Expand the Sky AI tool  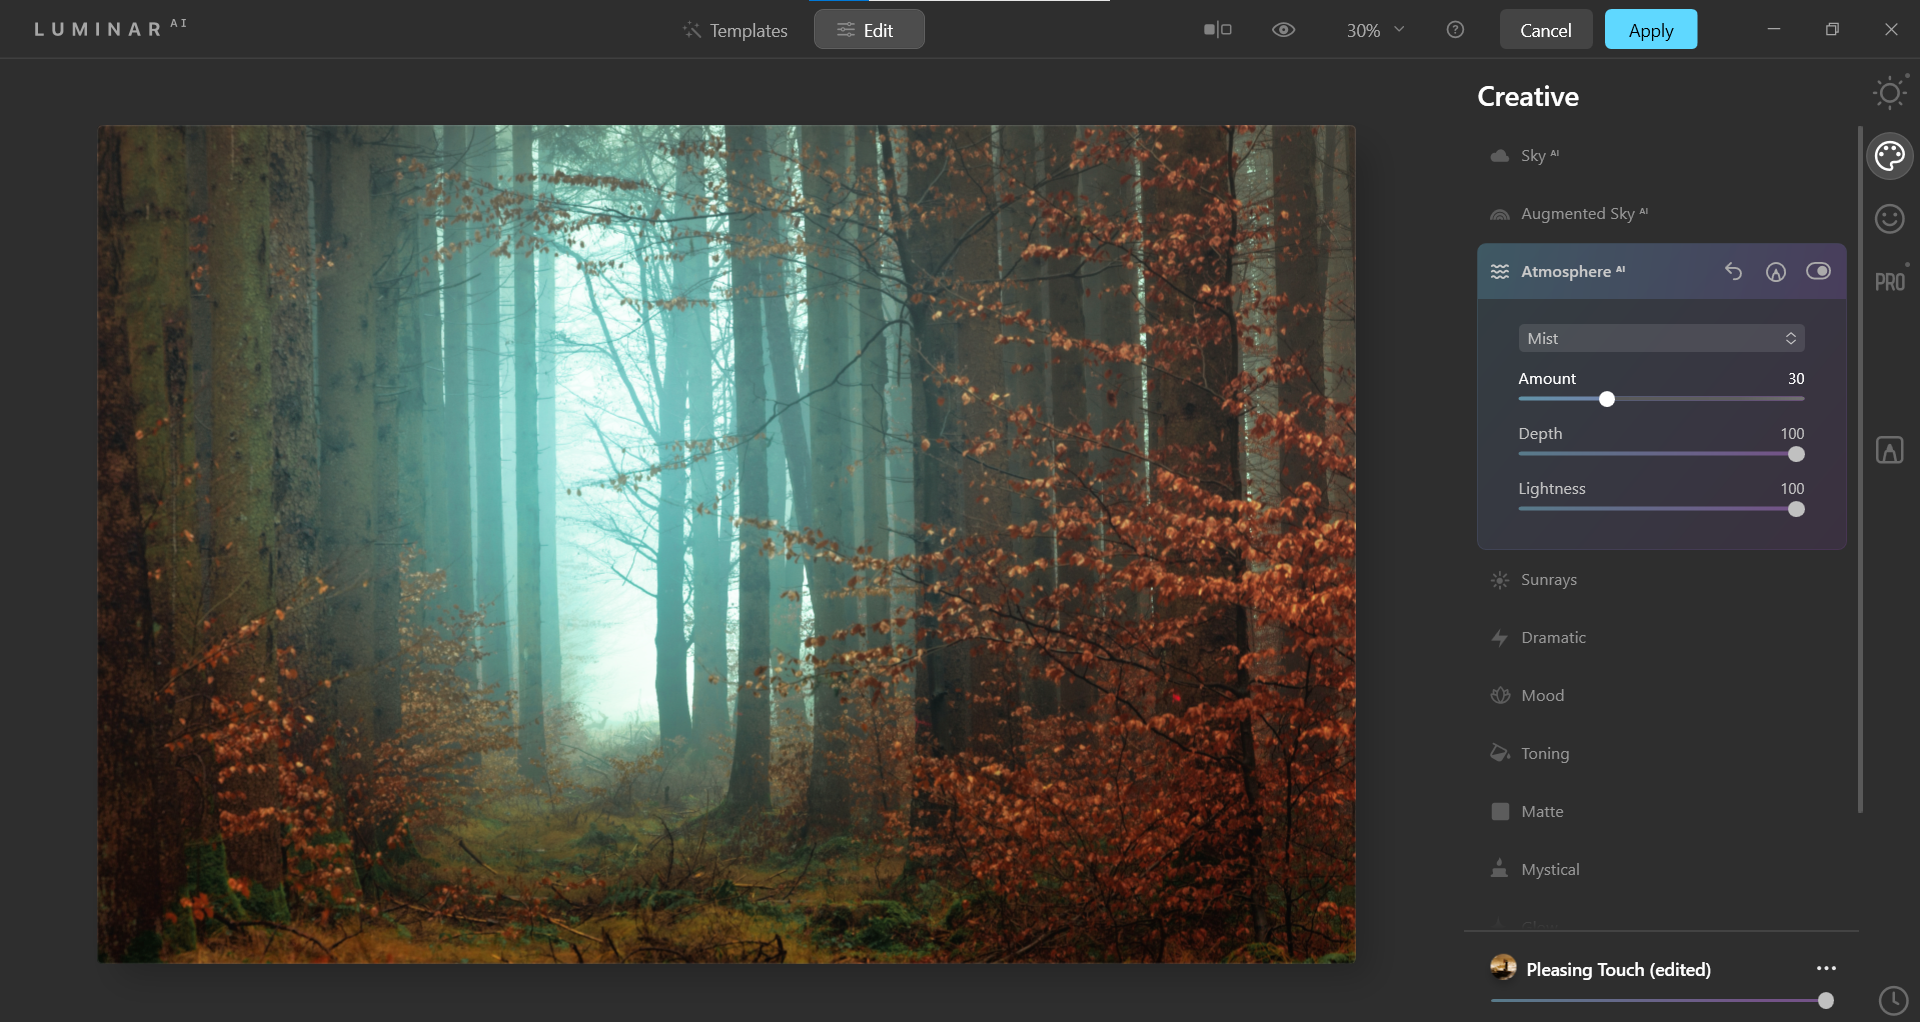pos(1661,156)
